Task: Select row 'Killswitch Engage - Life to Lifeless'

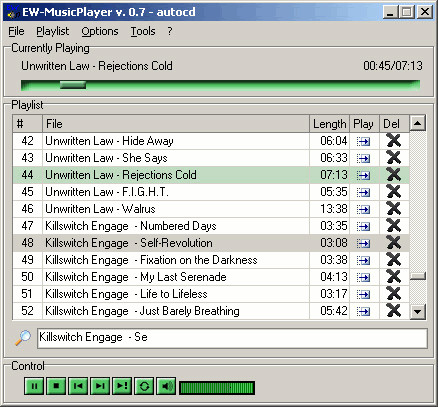Action: pyautogui.click(x=211, y=294)
